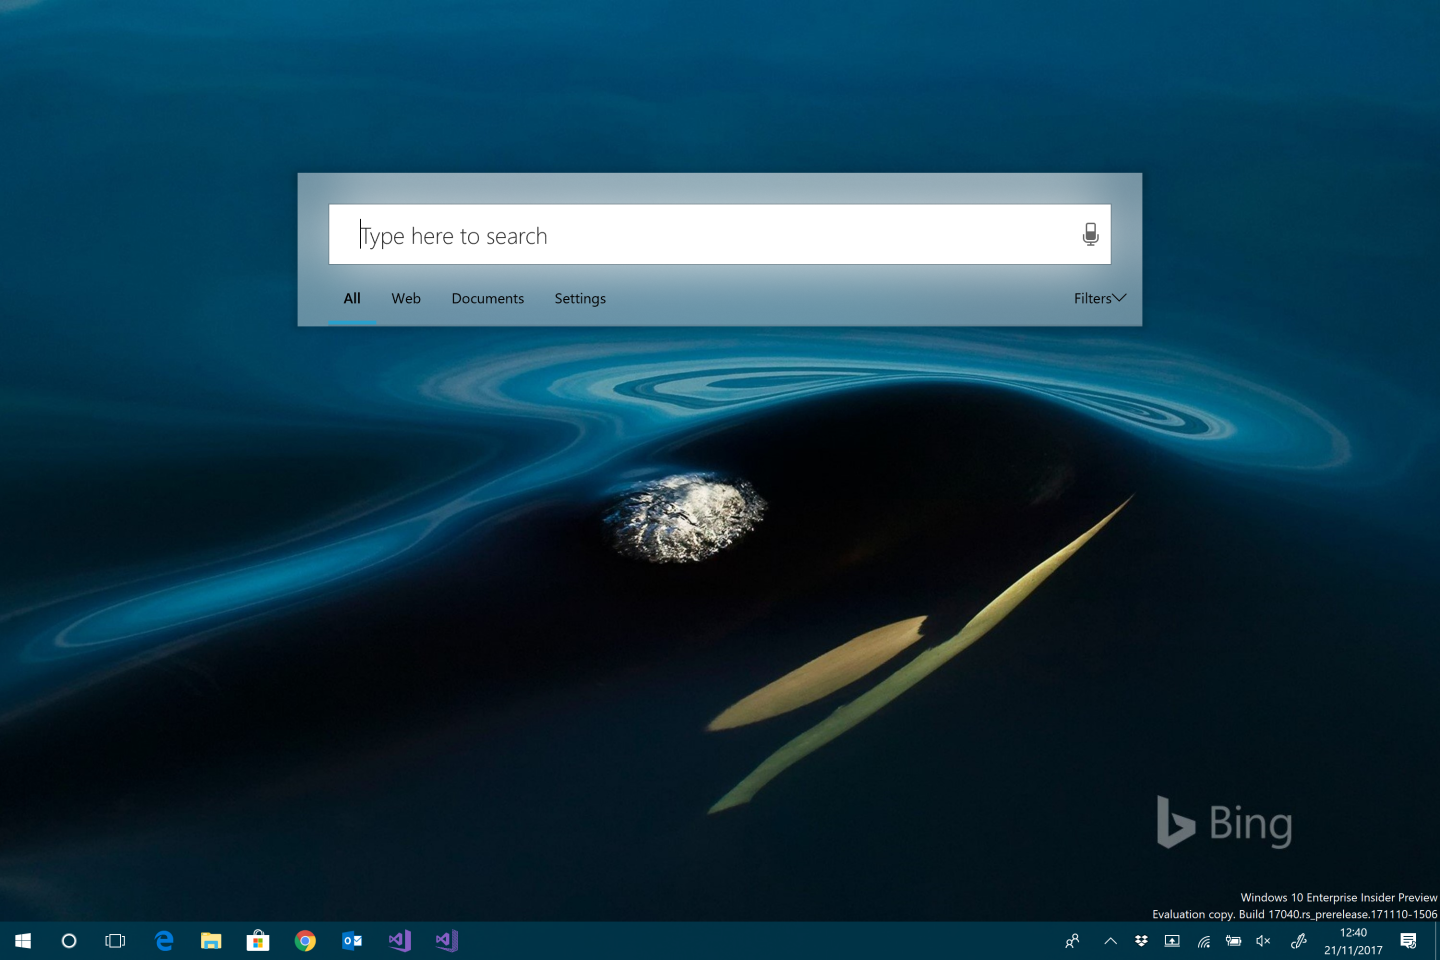
Task: Toggle Task View
Action: coord(114,940)
